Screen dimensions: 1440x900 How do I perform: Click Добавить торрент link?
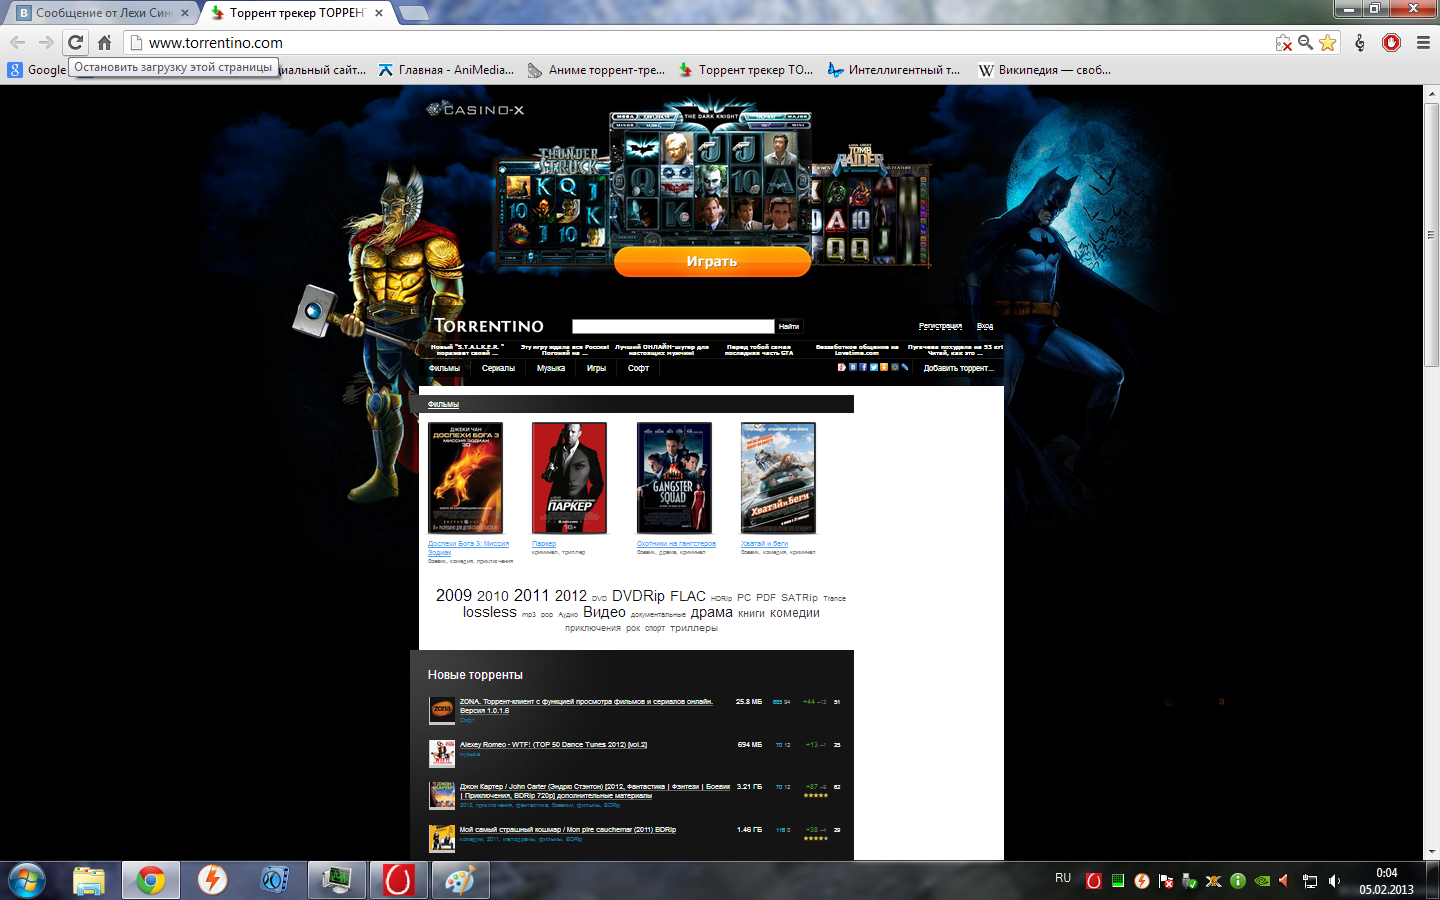tap(958, 368)
